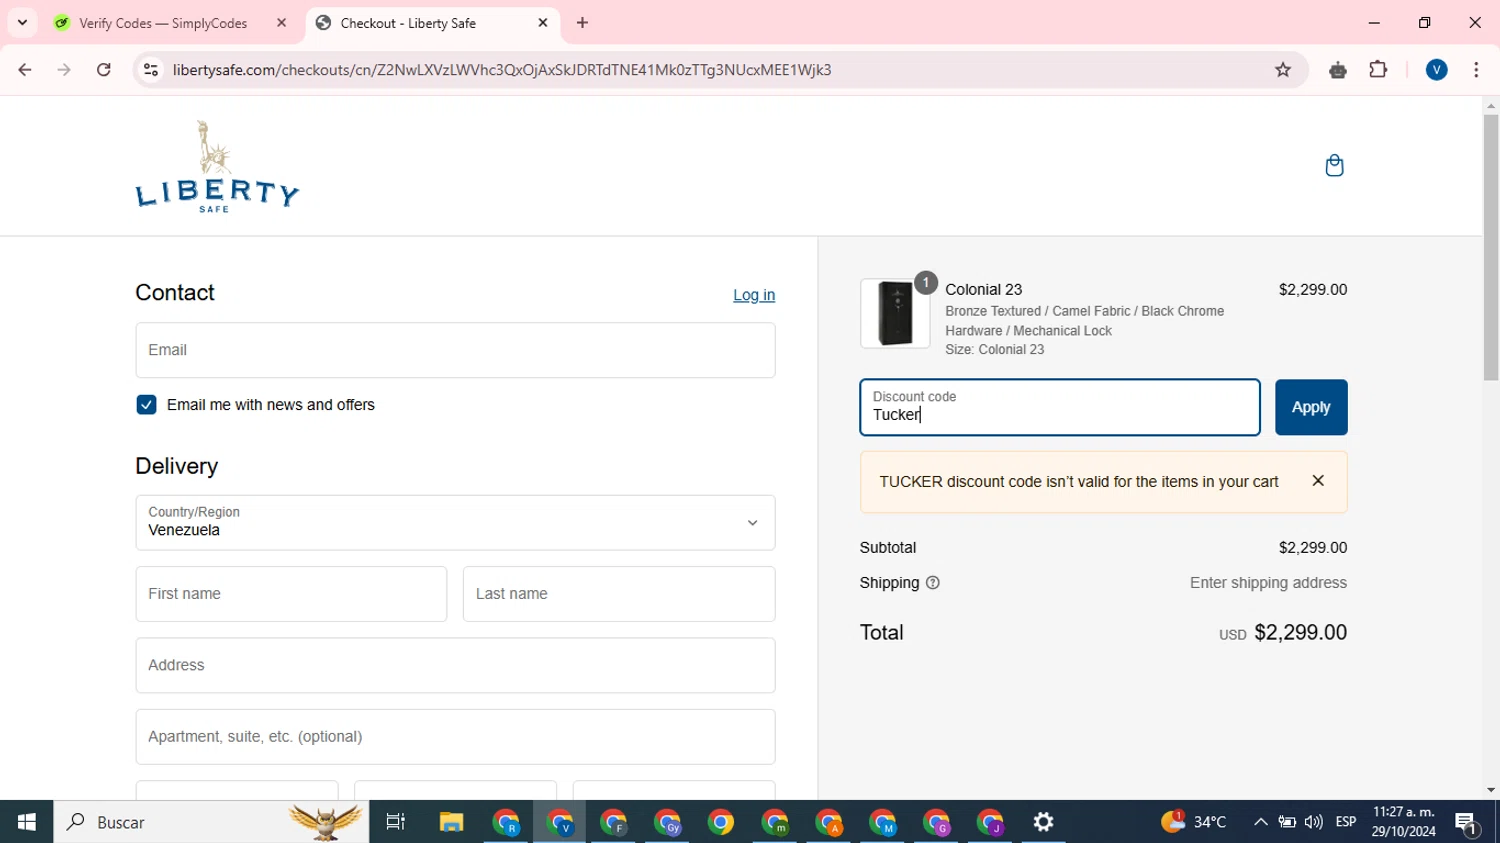Click the Liberty Safe logo
The width and height of the screenshot is (1500, 843).
(217, 167)
